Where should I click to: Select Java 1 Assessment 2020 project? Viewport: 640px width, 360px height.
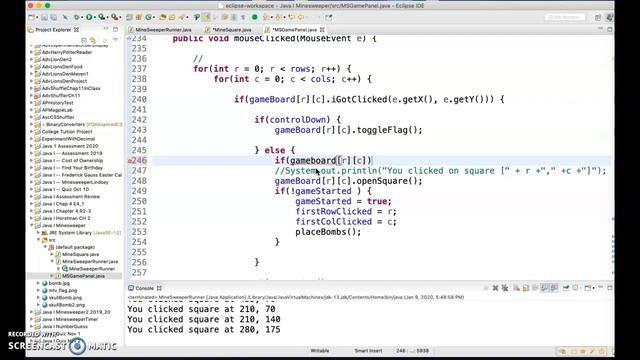coord(70,146)
